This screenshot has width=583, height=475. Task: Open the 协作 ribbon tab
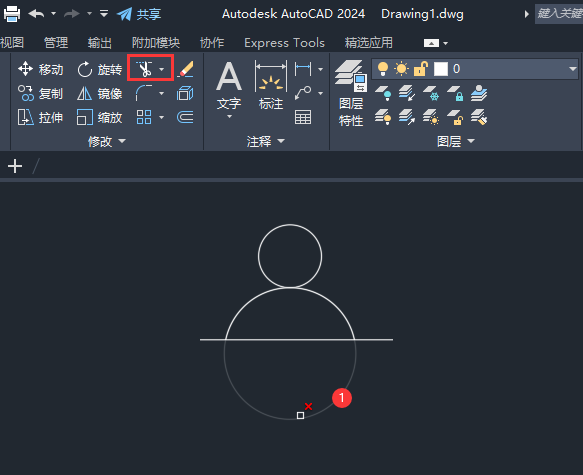(x=212, y=43)
